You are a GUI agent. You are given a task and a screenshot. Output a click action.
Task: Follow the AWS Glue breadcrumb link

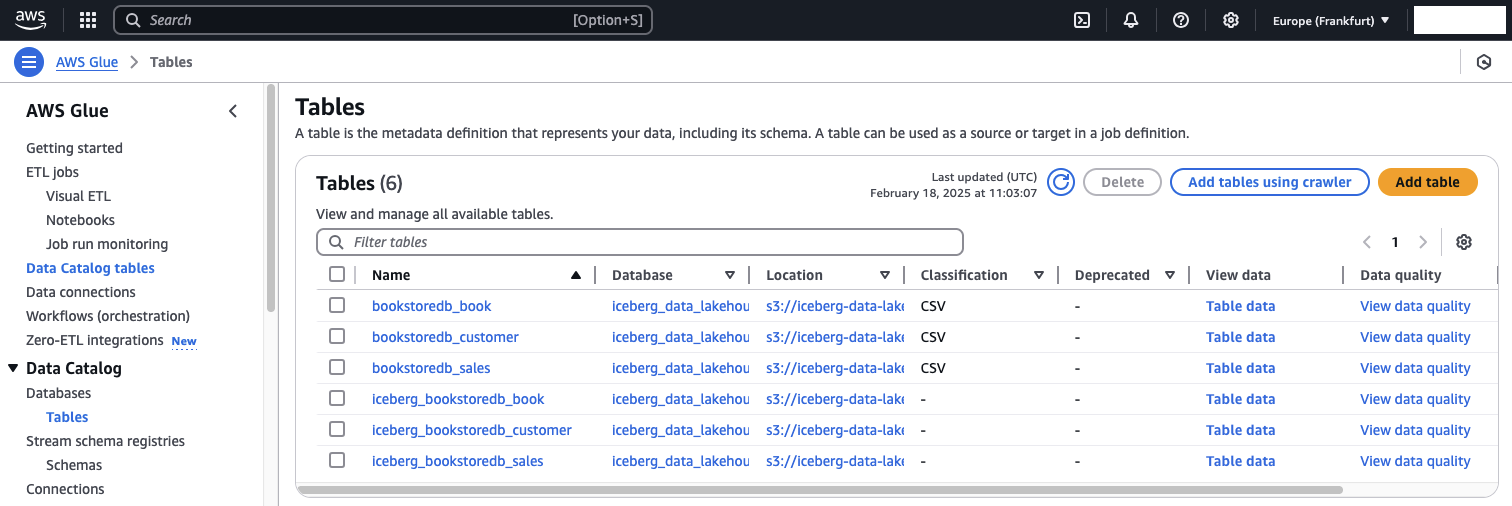coord(87,62)
